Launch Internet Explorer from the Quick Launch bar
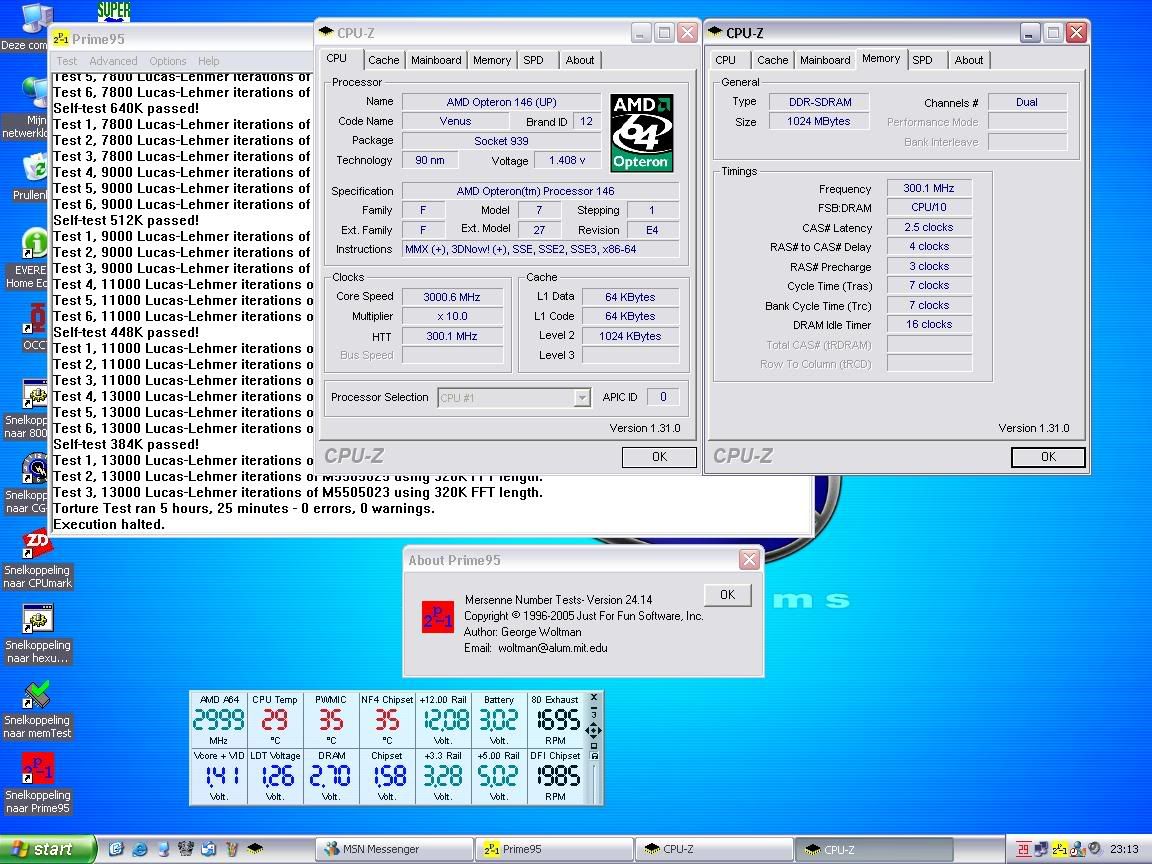Screen dimensions: 1152x864 (x=140, y=849)
